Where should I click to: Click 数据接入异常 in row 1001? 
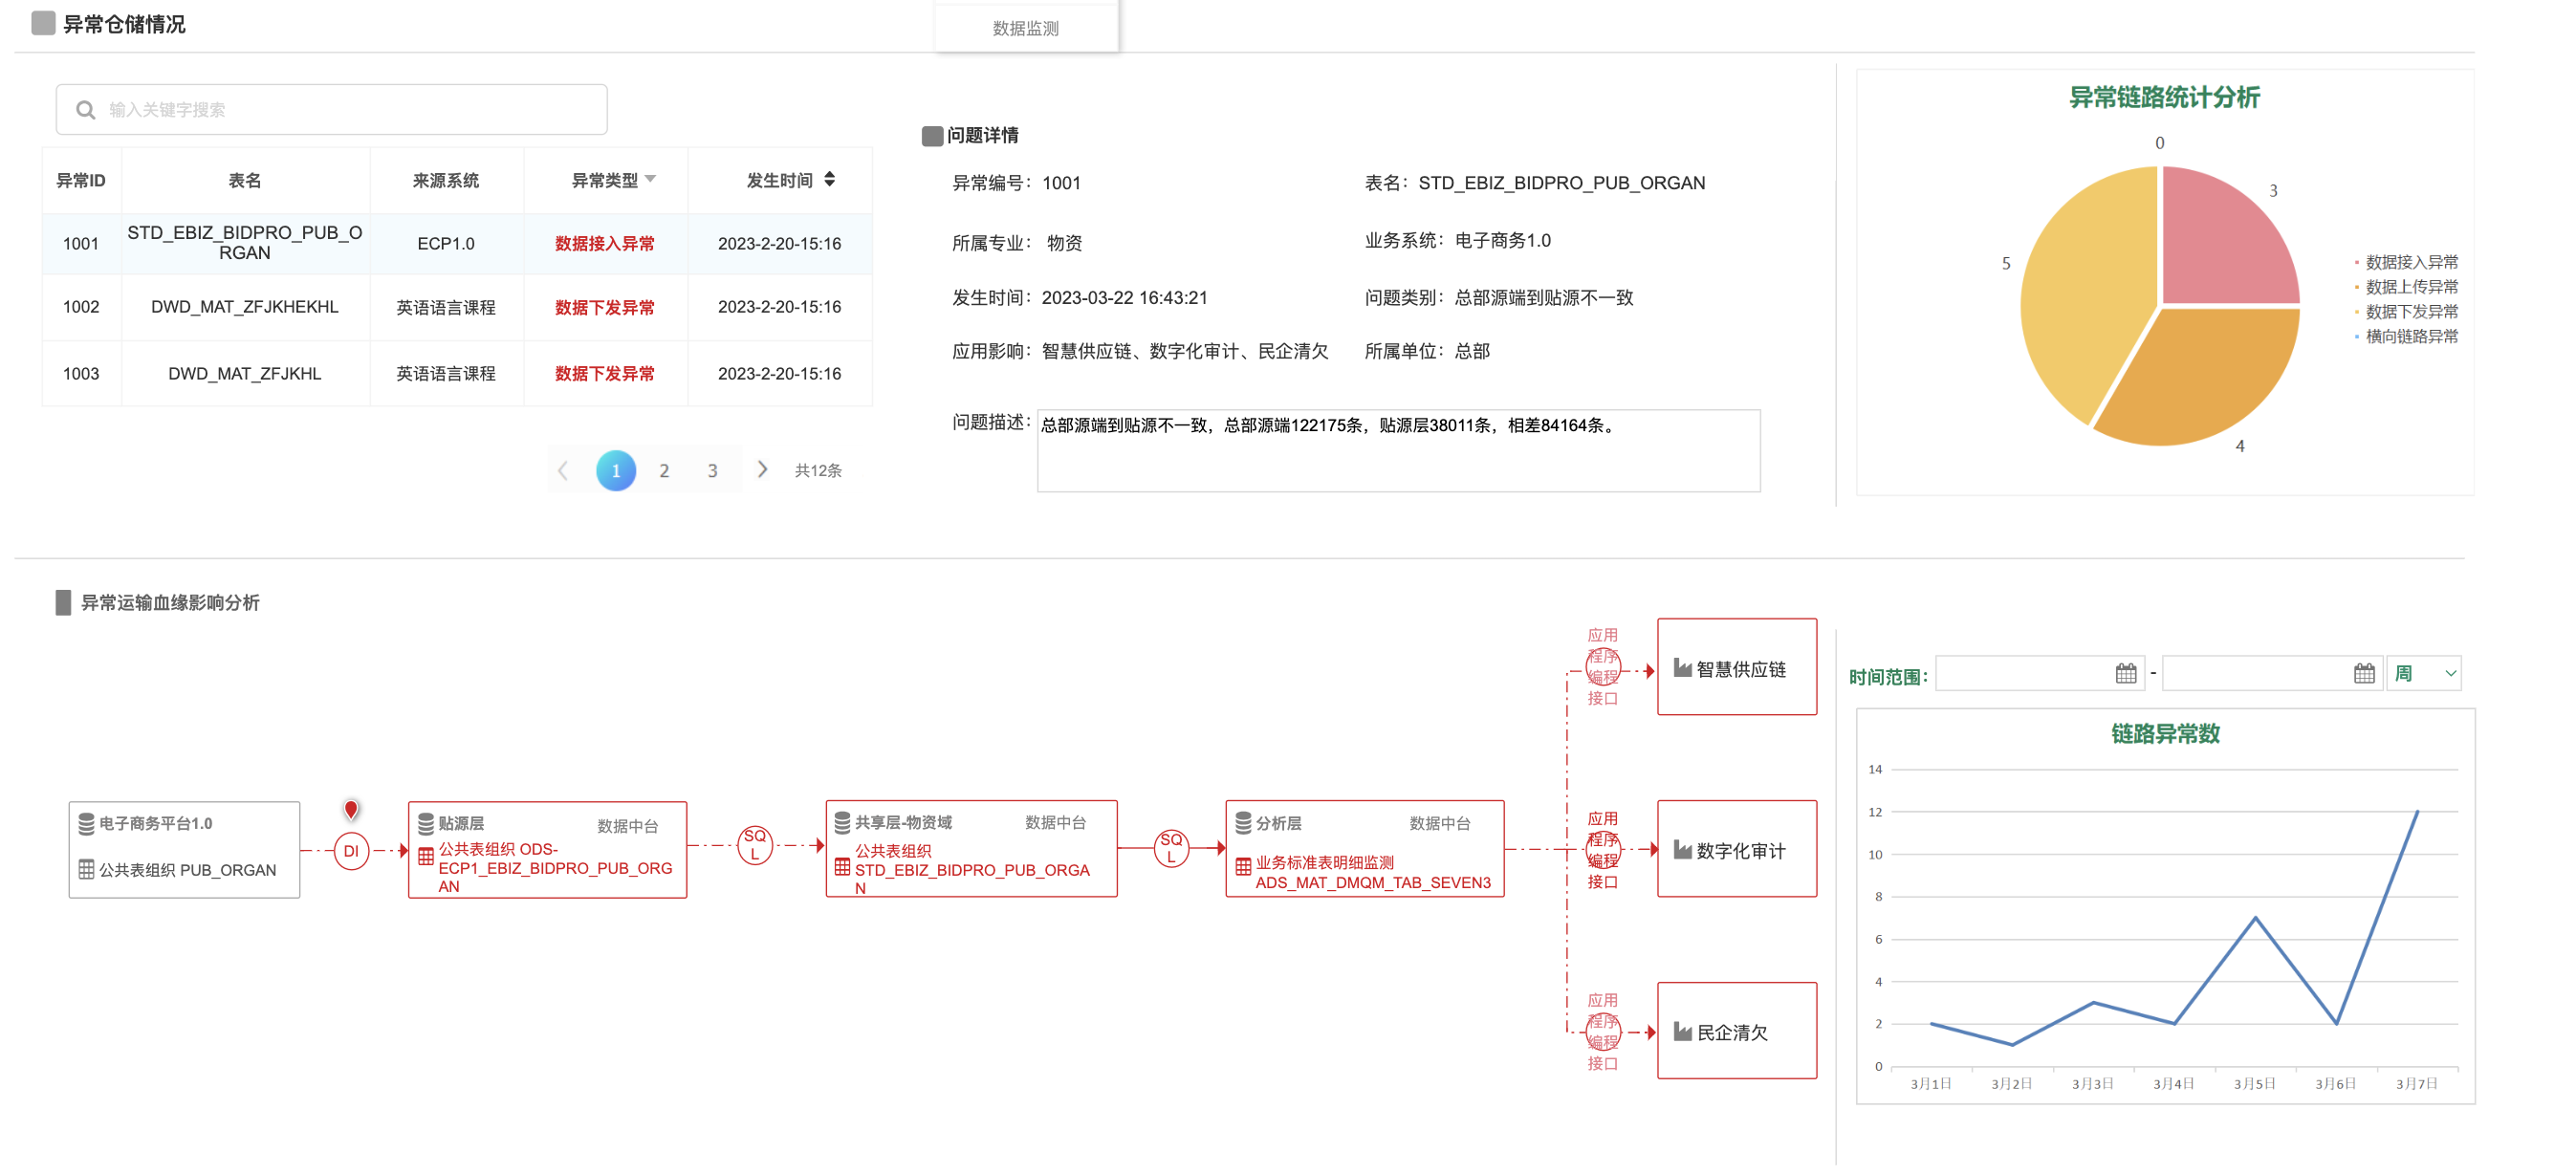604,243
